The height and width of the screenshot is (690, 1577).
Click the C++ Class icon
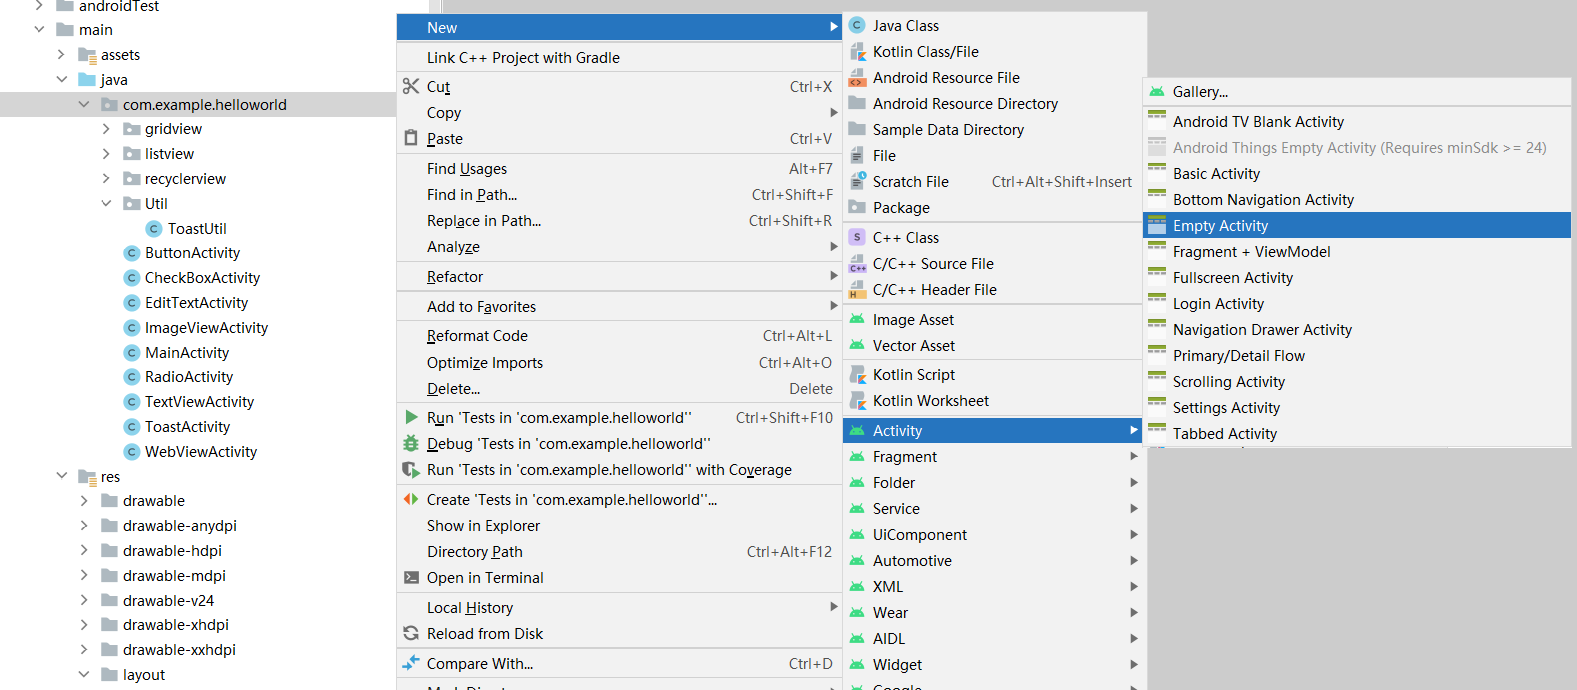tap(857, 238)
